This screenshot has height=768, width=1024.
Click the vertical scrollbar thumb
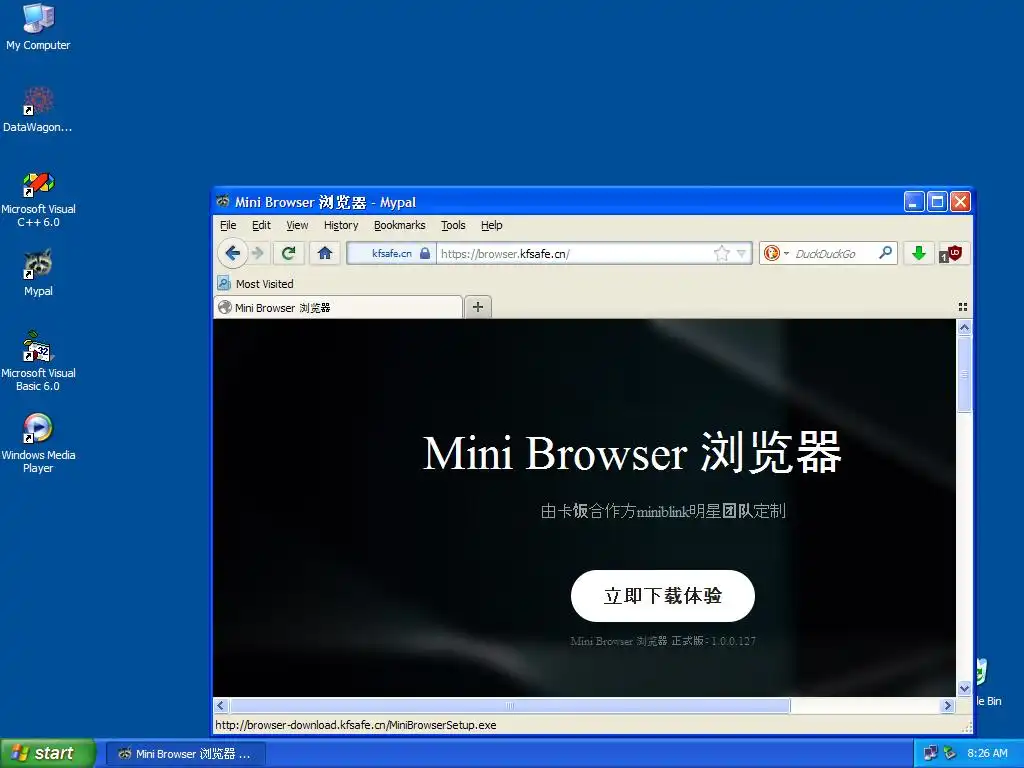[x=965, y=374]
